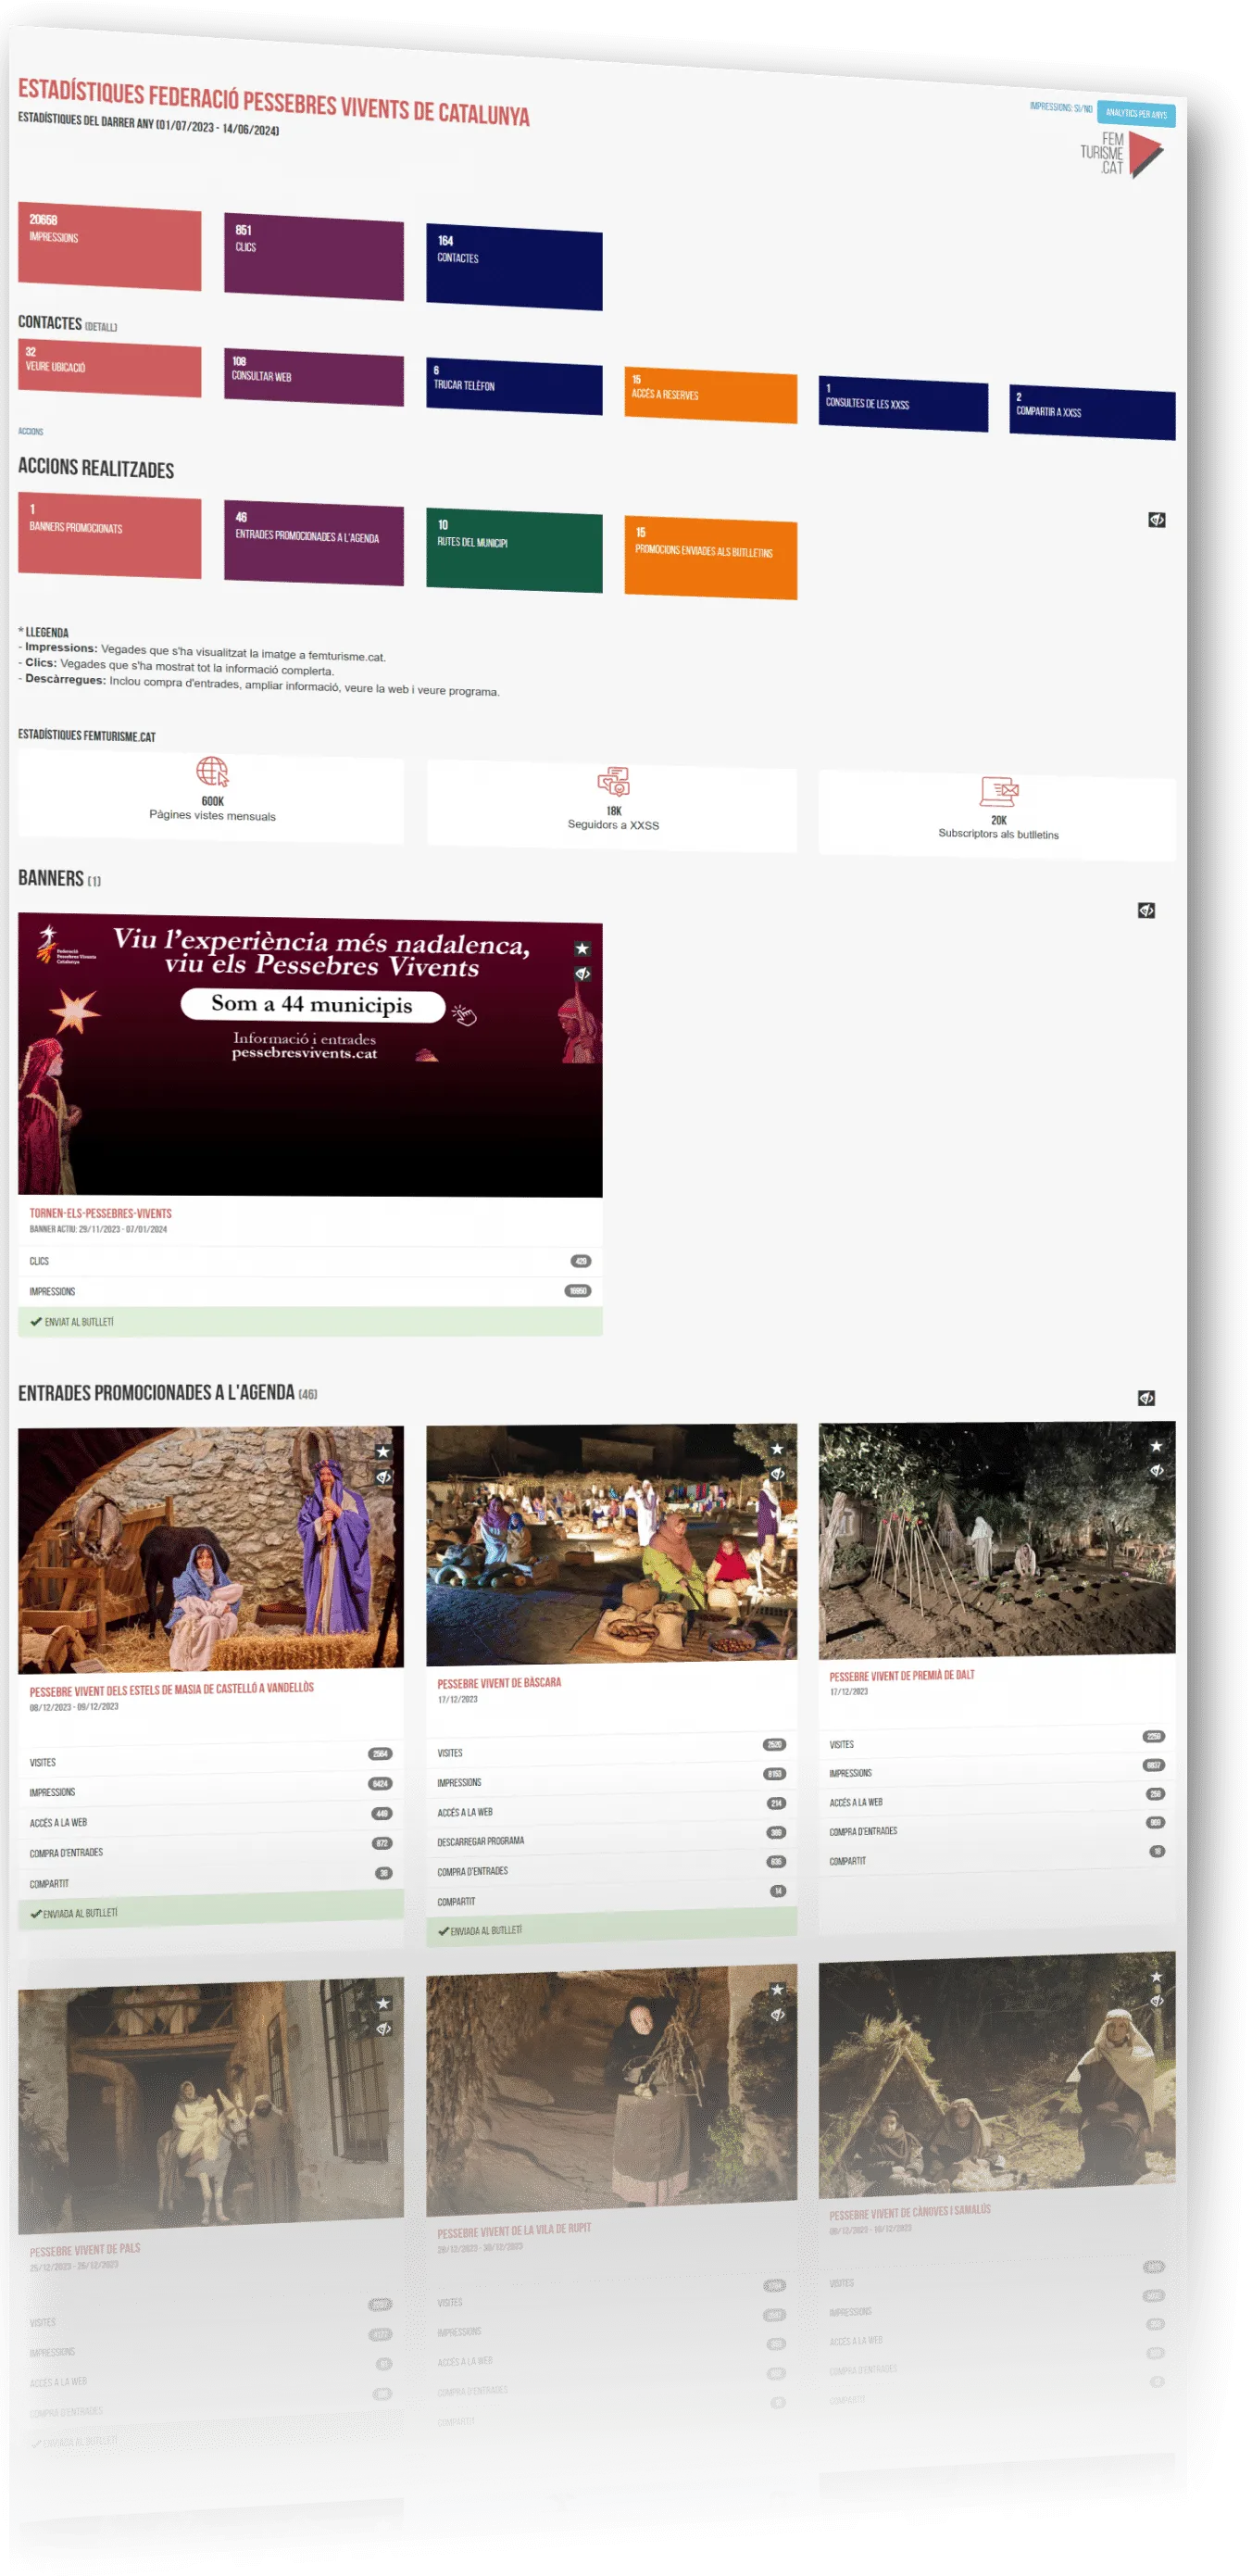Click the 'Estadístiques del darrer any' date range
This screenshot has height=2576, width=1252.
coord(148,124)
